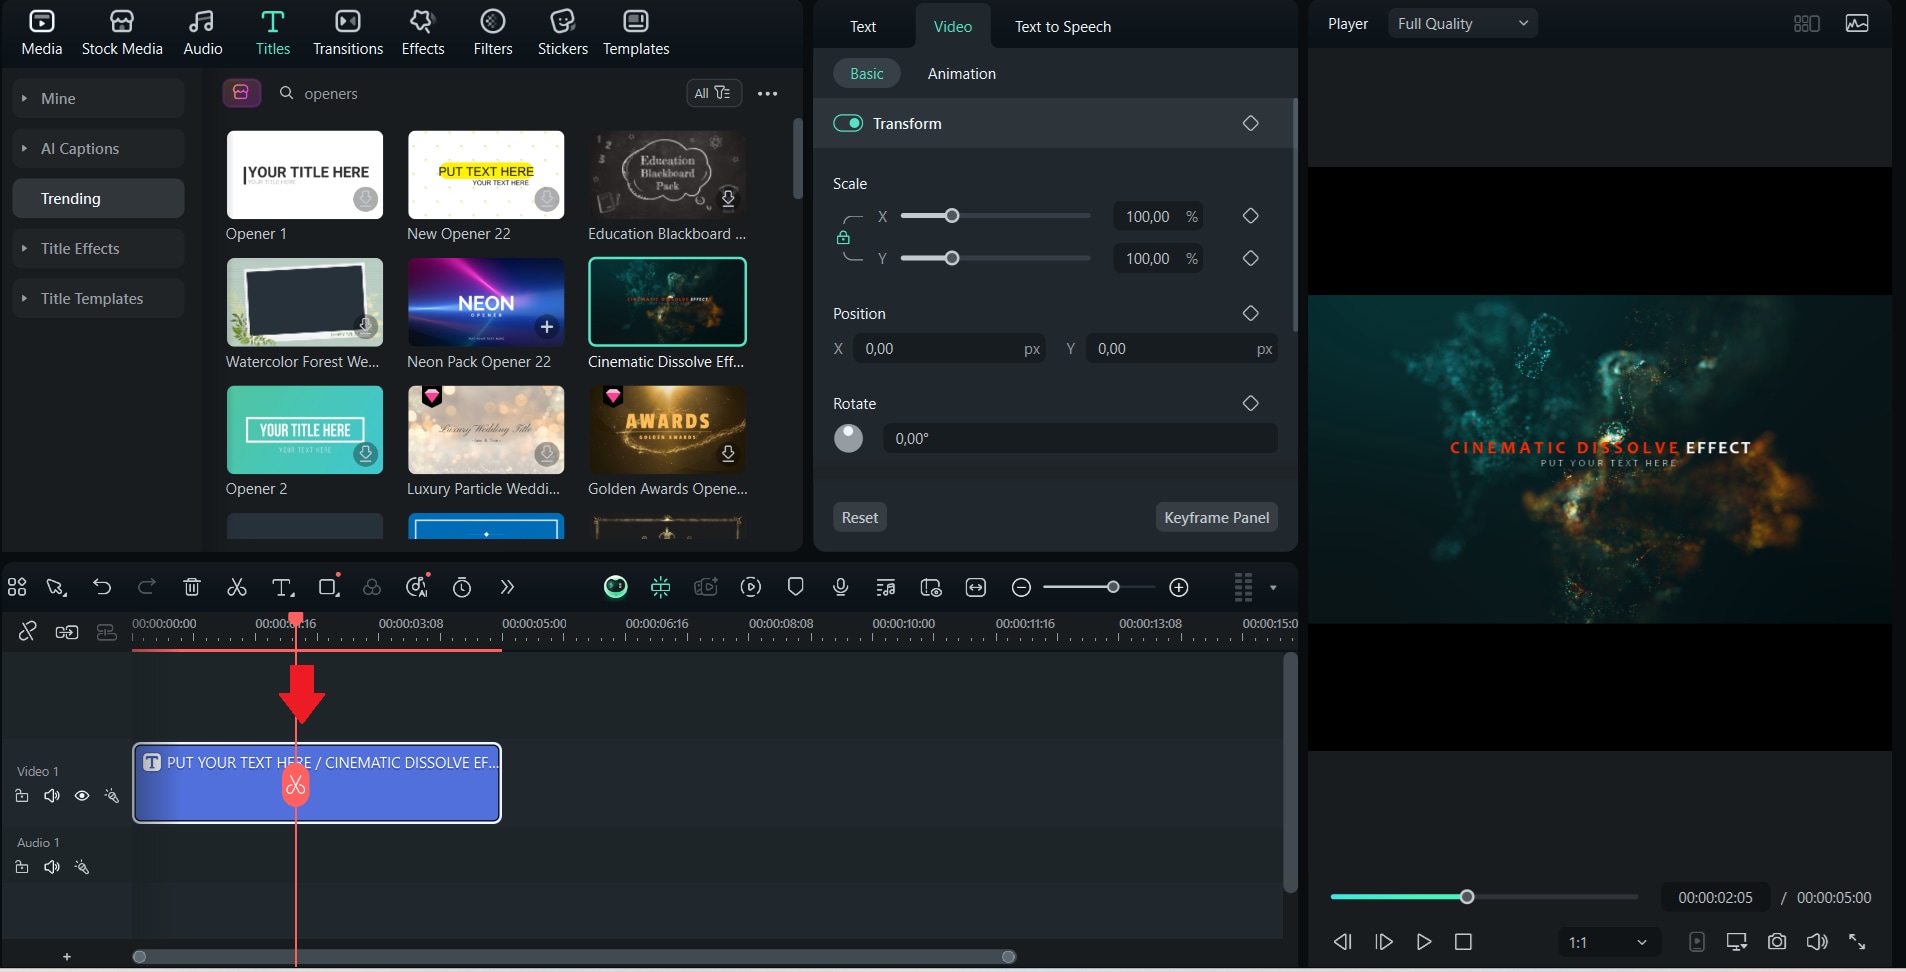Click the Reset button
The image size is (1906, 972).
(x=860, y=517)
